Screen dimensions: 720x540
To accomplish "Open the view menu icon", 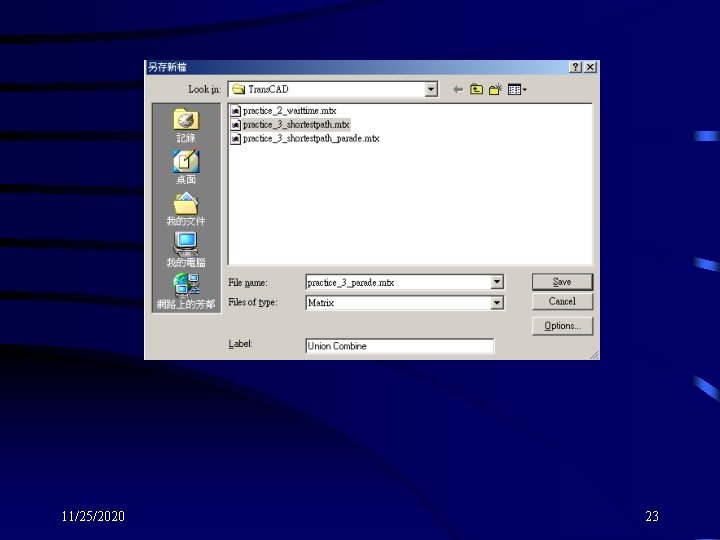I will [x=517, y=90].
